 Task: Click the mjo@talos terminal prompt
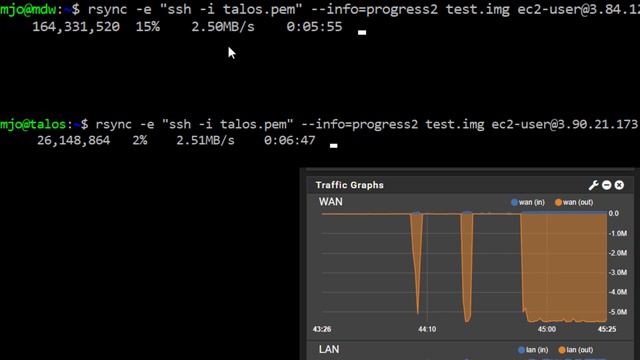(44, 124)
